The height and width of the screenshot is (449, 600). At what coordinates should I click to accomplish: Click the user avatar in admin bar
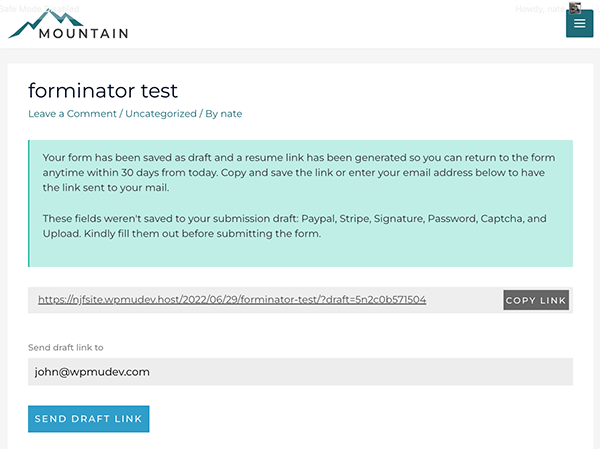[x=575, y=8]
